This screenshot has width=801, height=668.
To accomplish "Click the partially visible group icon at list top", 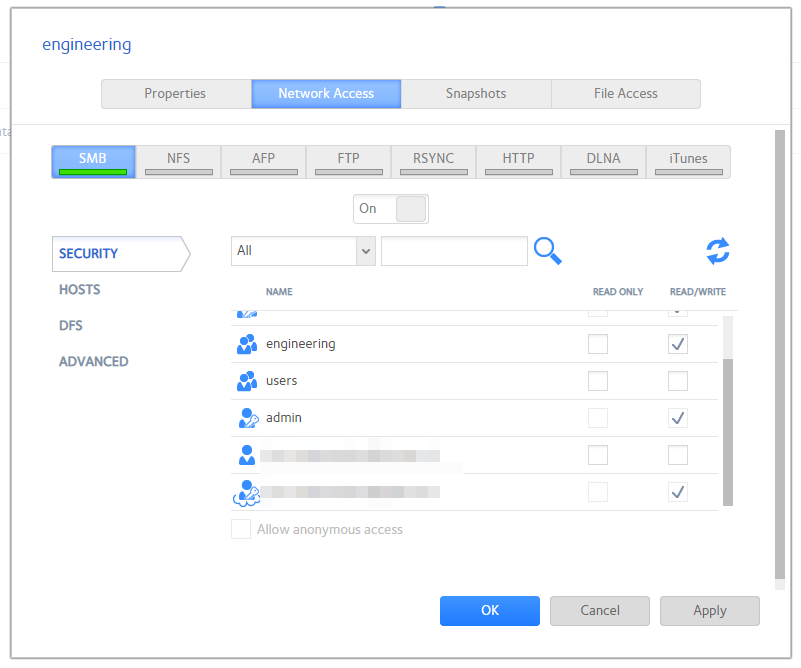I will (x=246, y=311).
